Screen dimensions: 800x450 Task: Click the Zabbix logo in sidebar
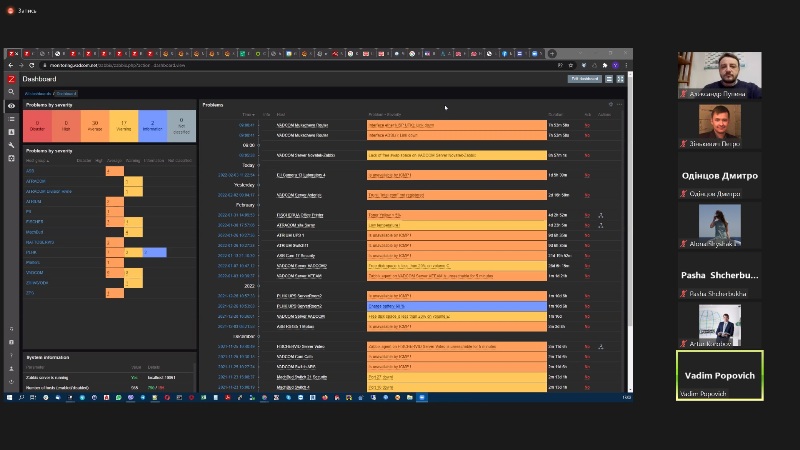pos(12,79)
